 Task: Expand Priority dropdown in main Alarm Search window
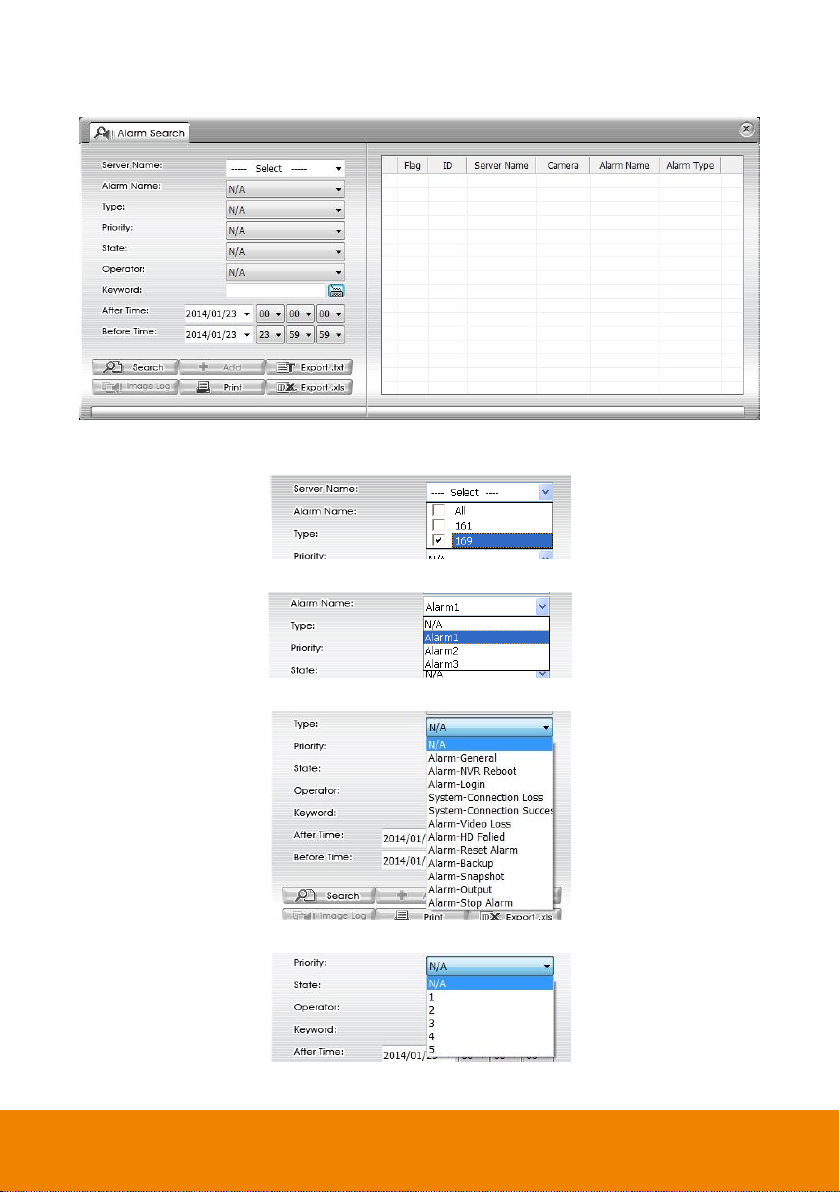pos(285,230)
